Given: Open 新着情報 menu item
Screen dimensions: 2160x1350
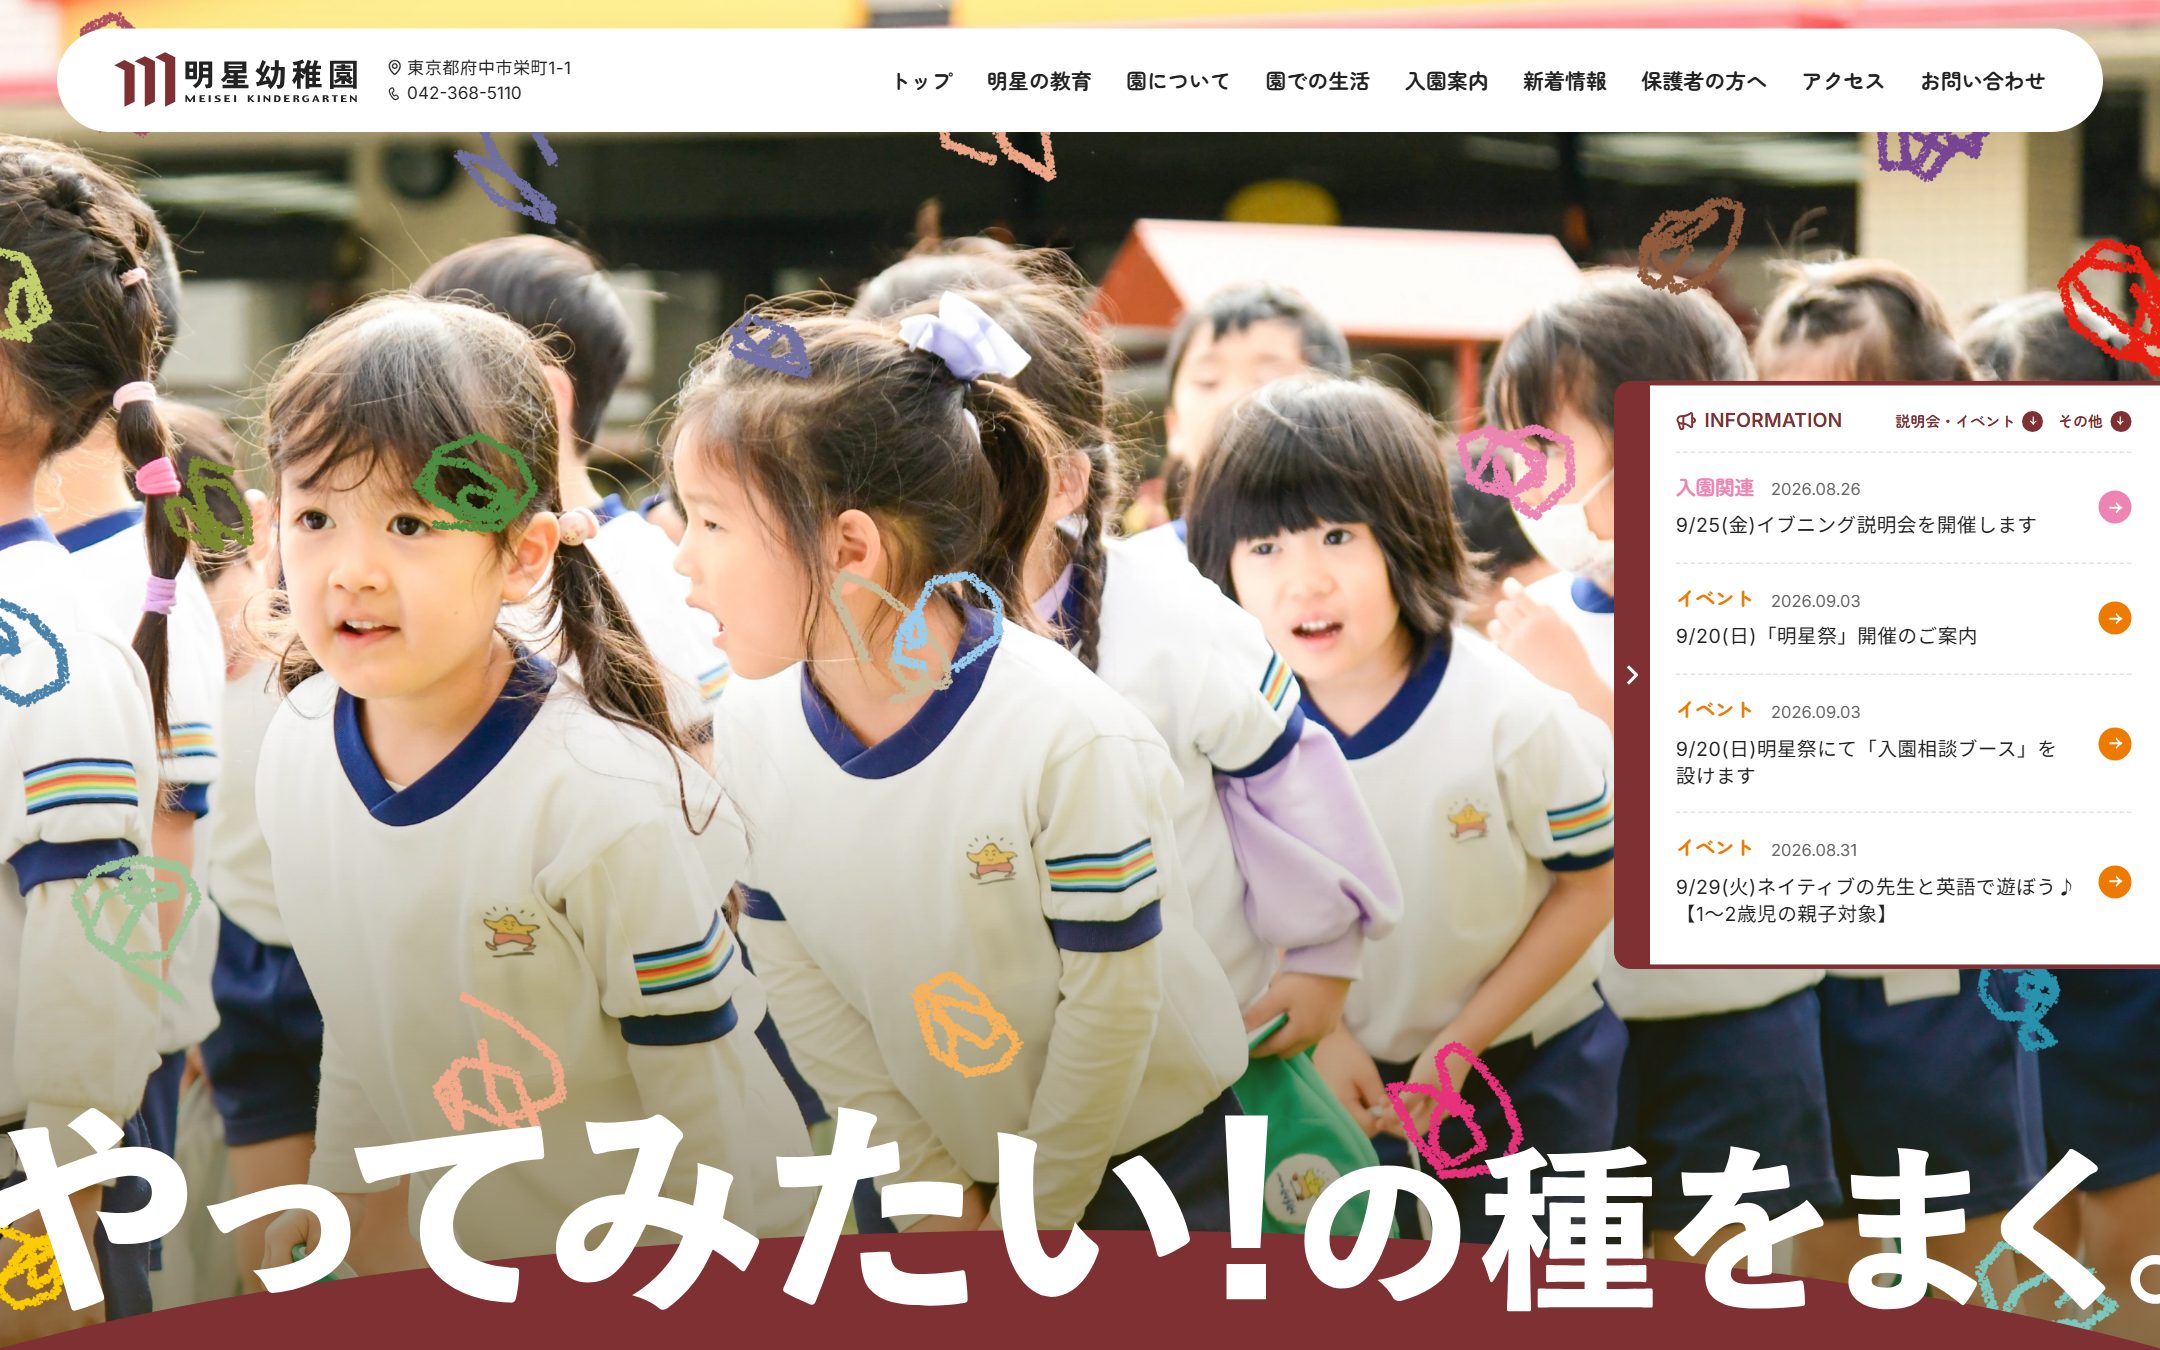Looking at the screenshot, I should click(1564, 81).
